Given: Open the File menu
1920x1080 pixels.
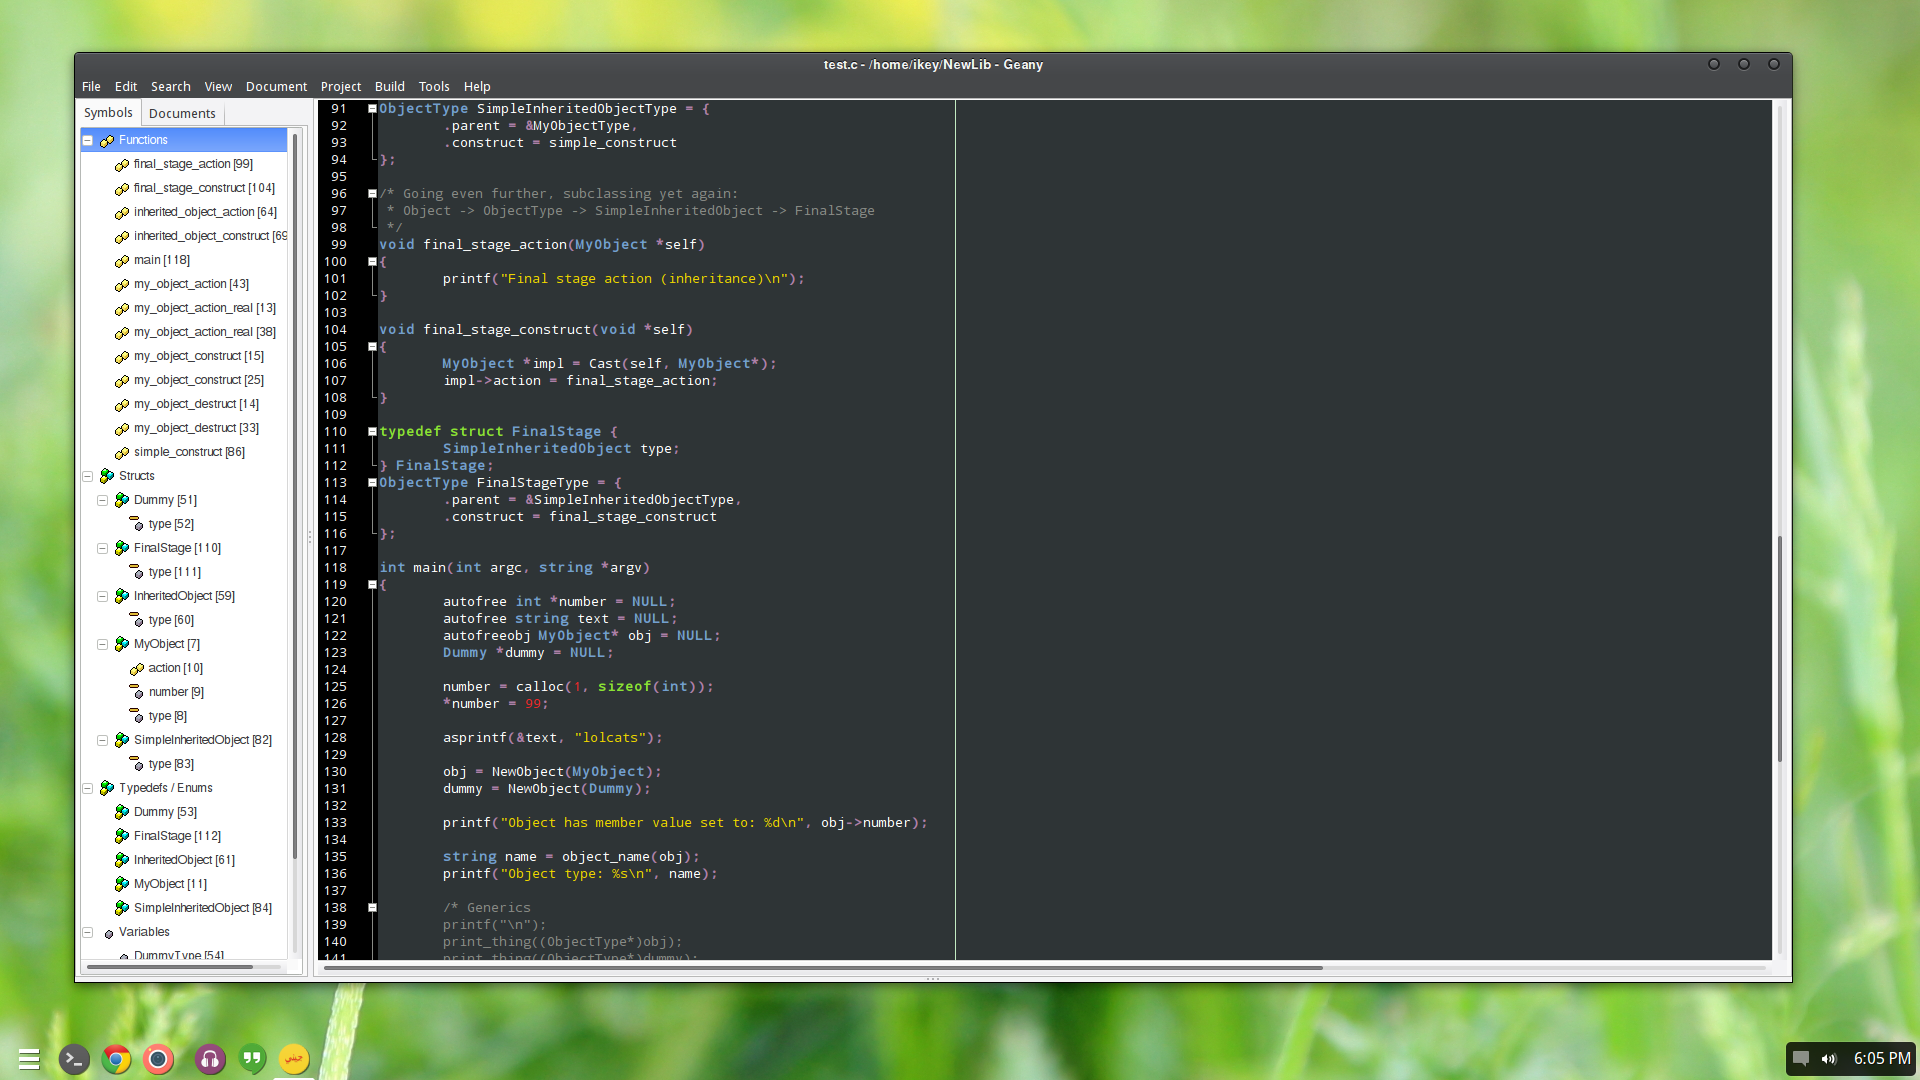Looking at the screenshot, I should 91,87.
